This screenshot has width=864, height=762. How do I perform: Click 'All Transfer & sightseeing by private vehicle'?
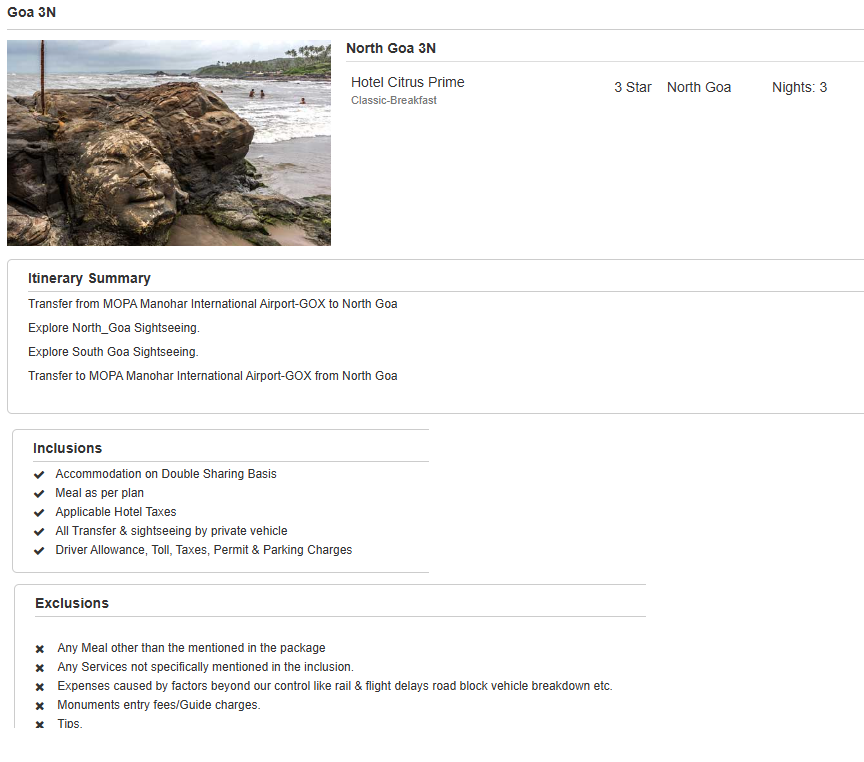[171, 531]
